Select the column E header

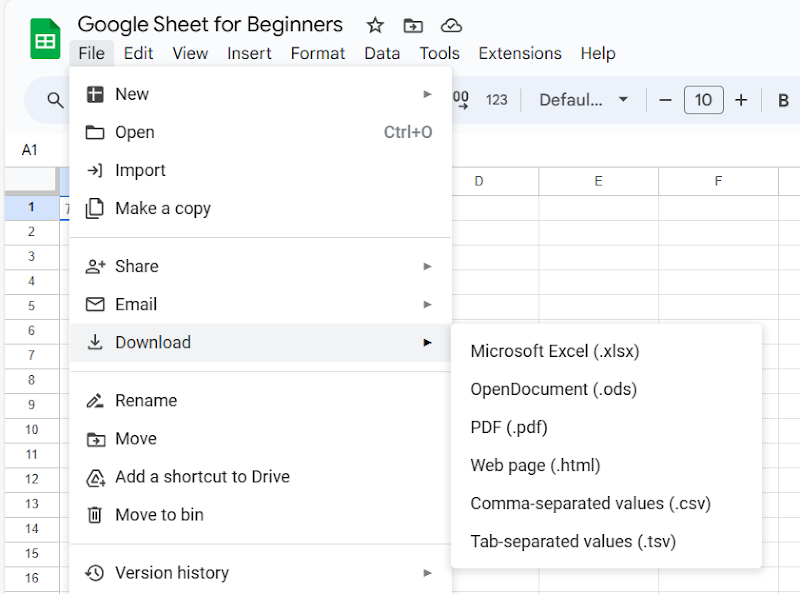click(x=598, y=181)
